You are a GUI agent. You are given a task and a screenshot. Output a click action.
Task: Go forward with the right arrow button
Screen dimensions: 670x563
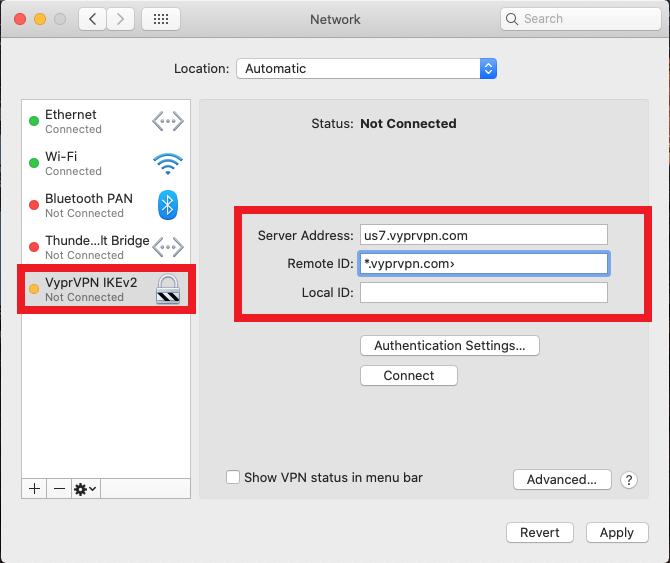pos(120,19)
